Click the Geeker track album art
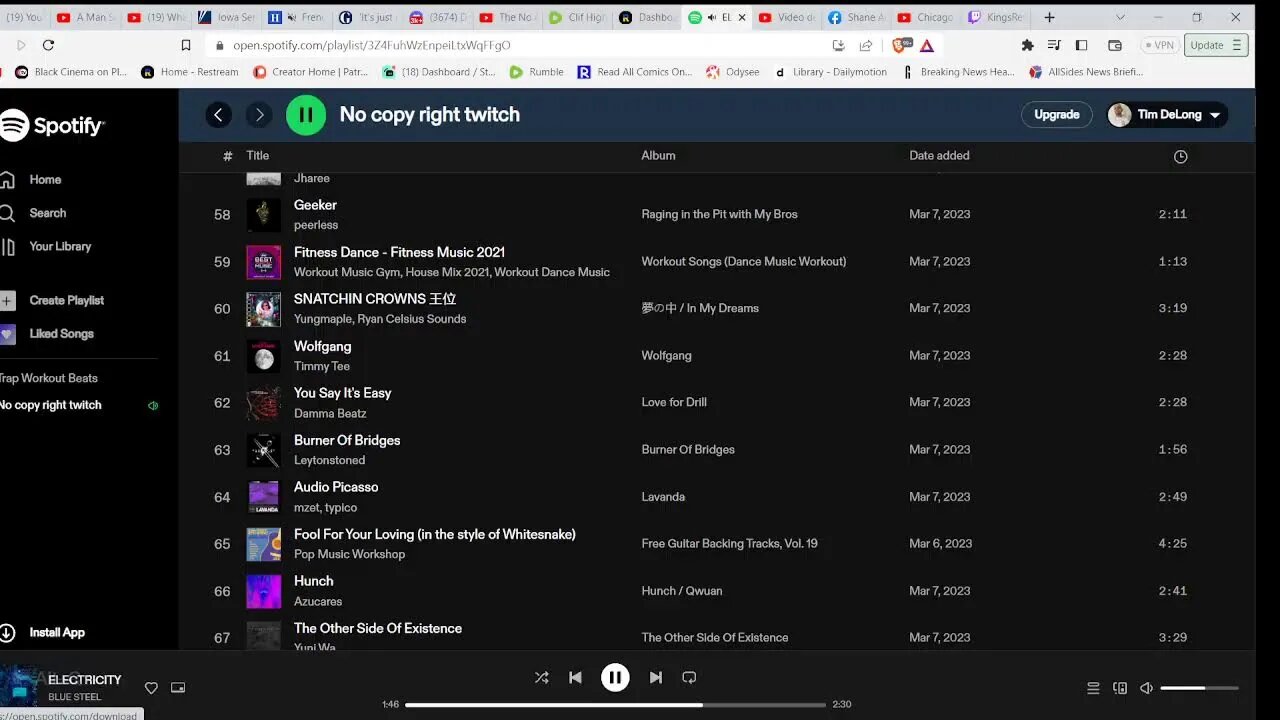The height and width of the screenshot is (720, 1280). (264, 215)
